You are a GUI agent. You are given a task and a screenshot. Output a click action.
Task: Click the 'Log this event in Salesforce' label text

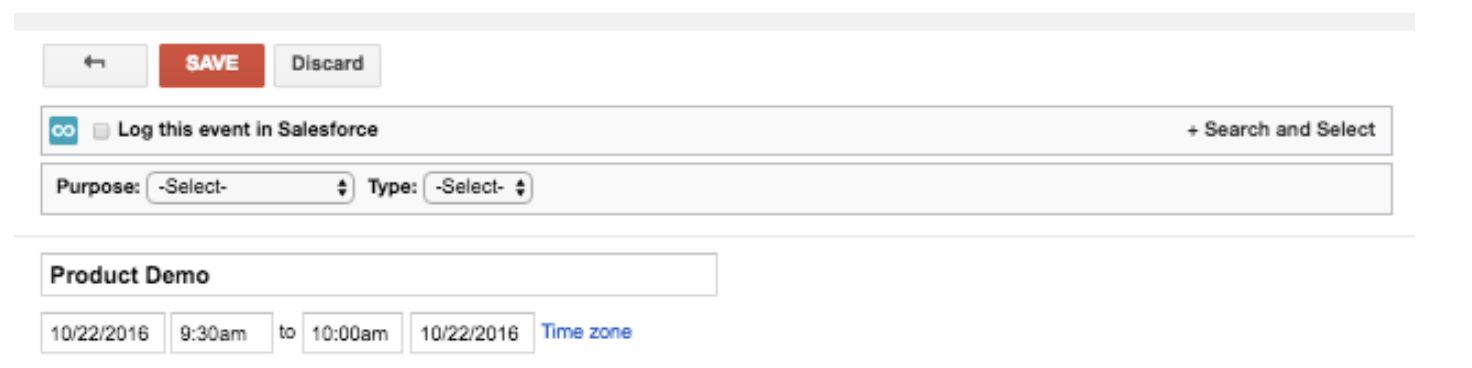(248, 129)
